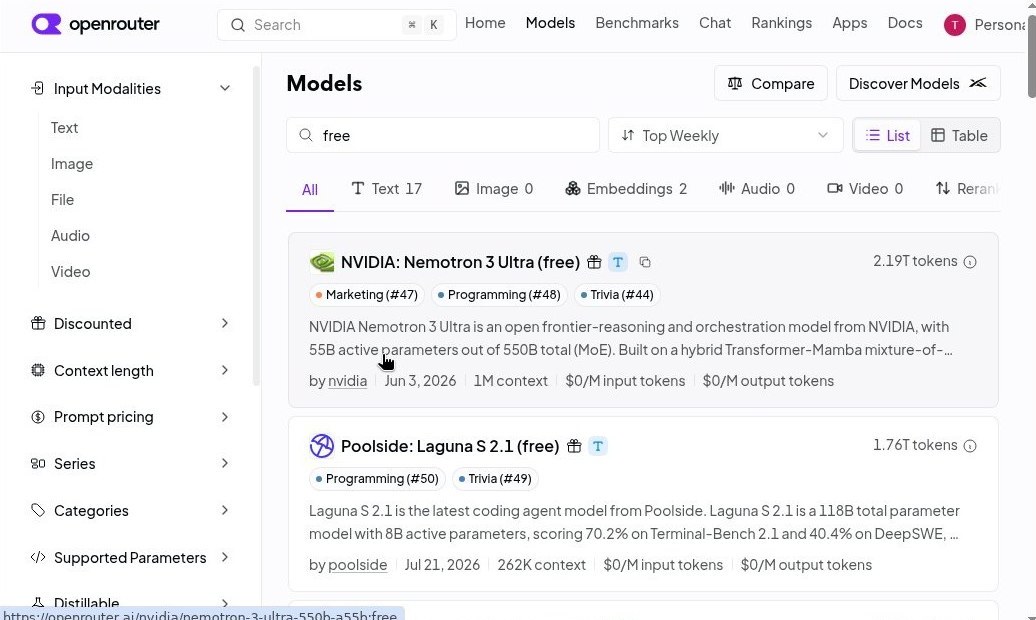Open the Poolside: Laguna S 2.1 (free) title

(450, 446)
